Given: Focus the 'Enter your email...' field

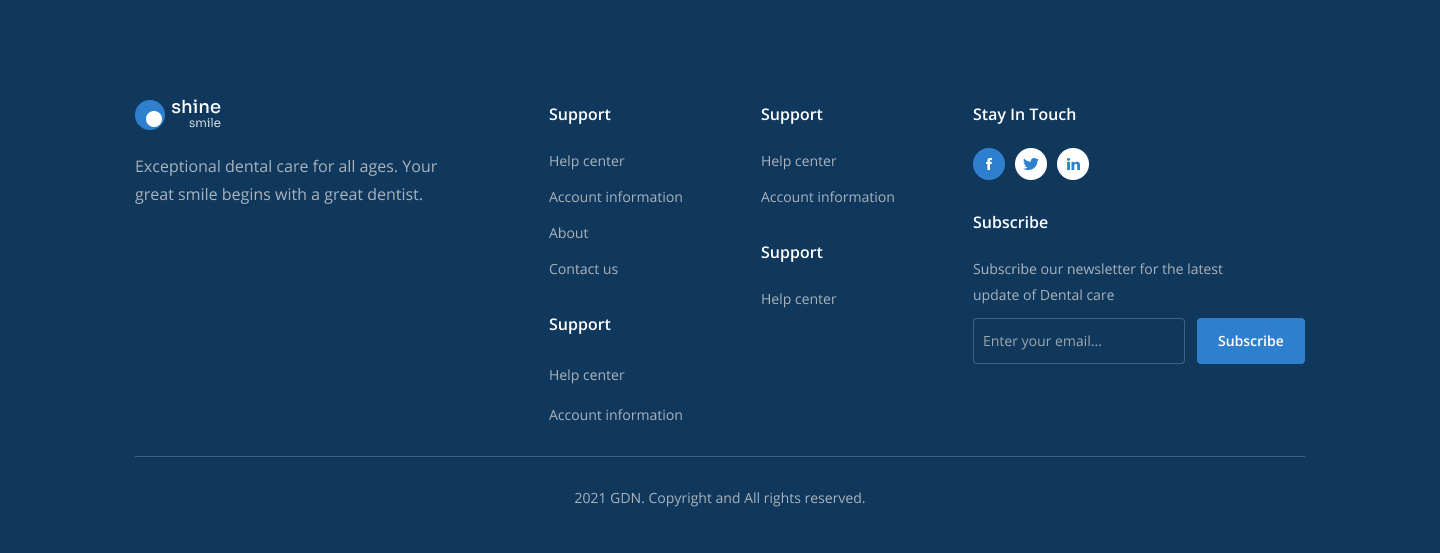Looking at the screenshot, I should coord(1078,341).
